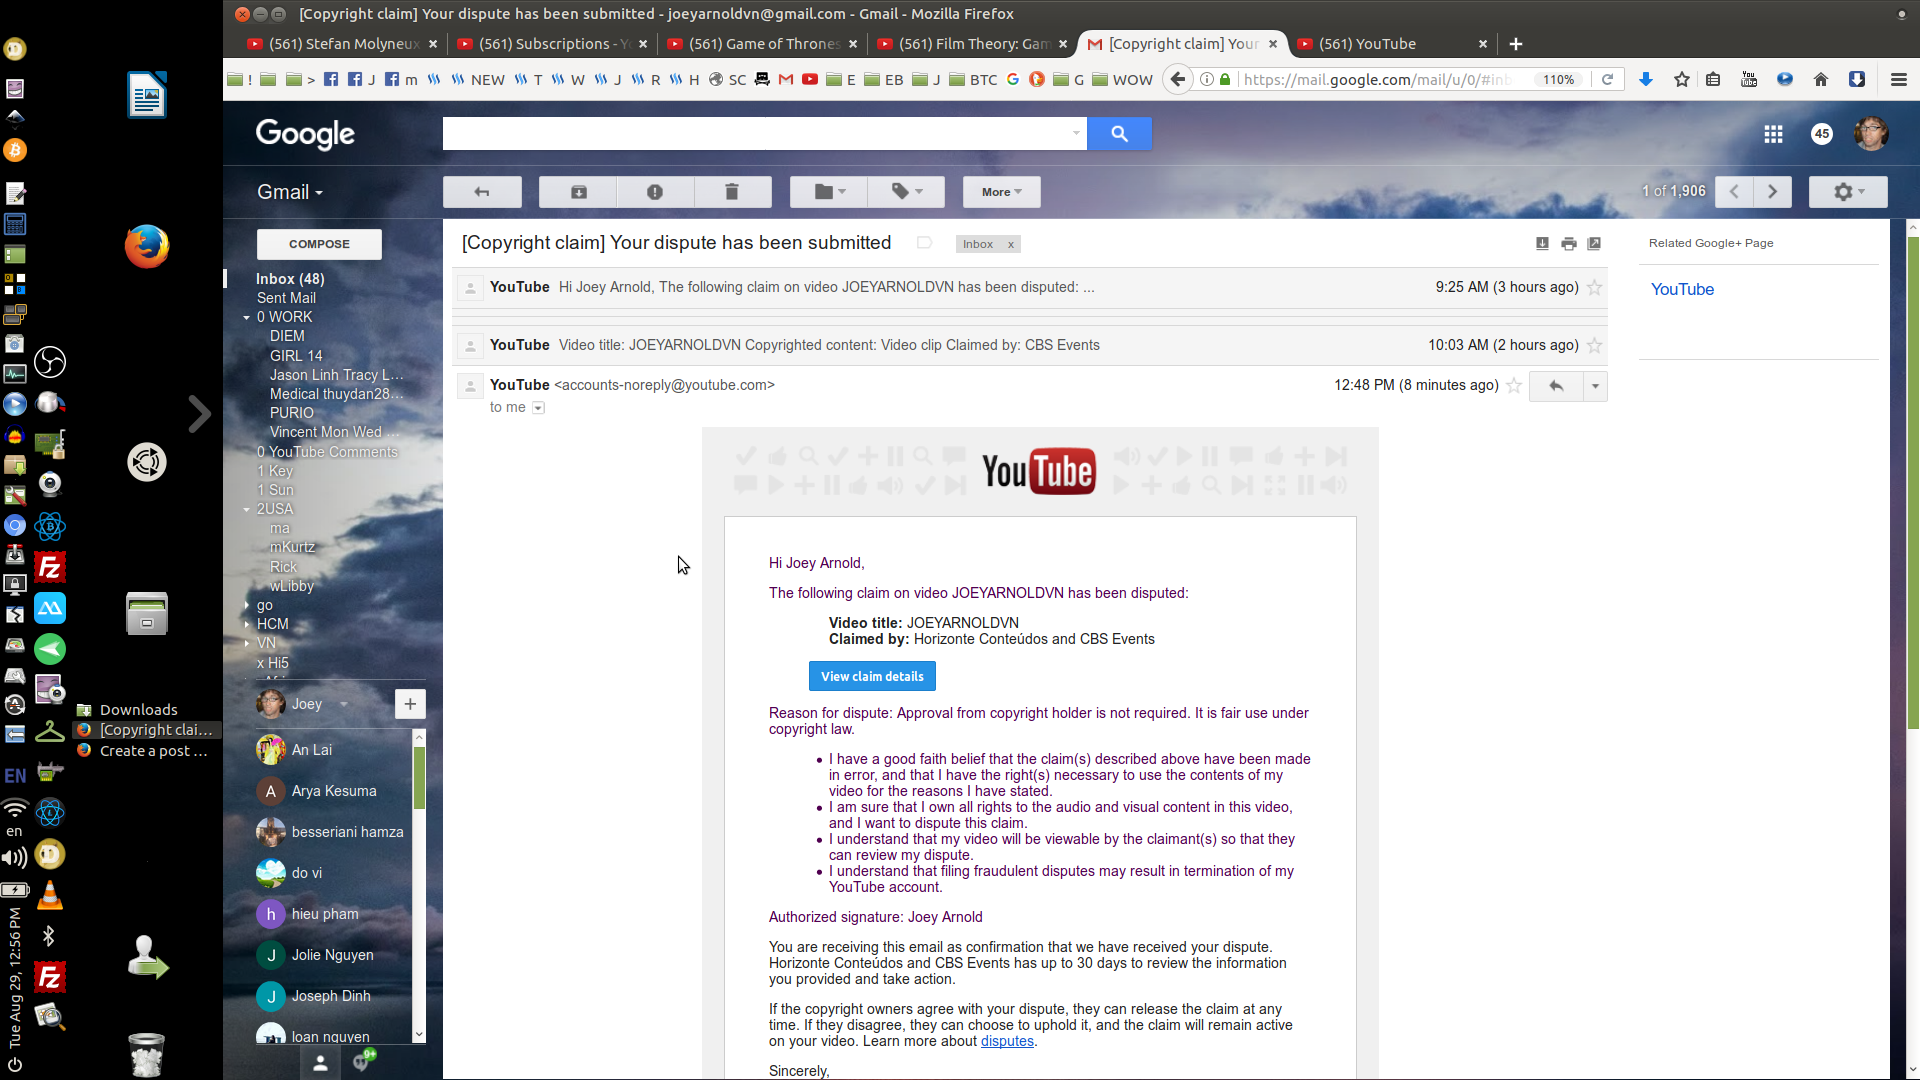The image size is (1920, 1080).
Task: Open chat with Jolie Nguyen
Action: pyautogui.click(x=333, y=955)
